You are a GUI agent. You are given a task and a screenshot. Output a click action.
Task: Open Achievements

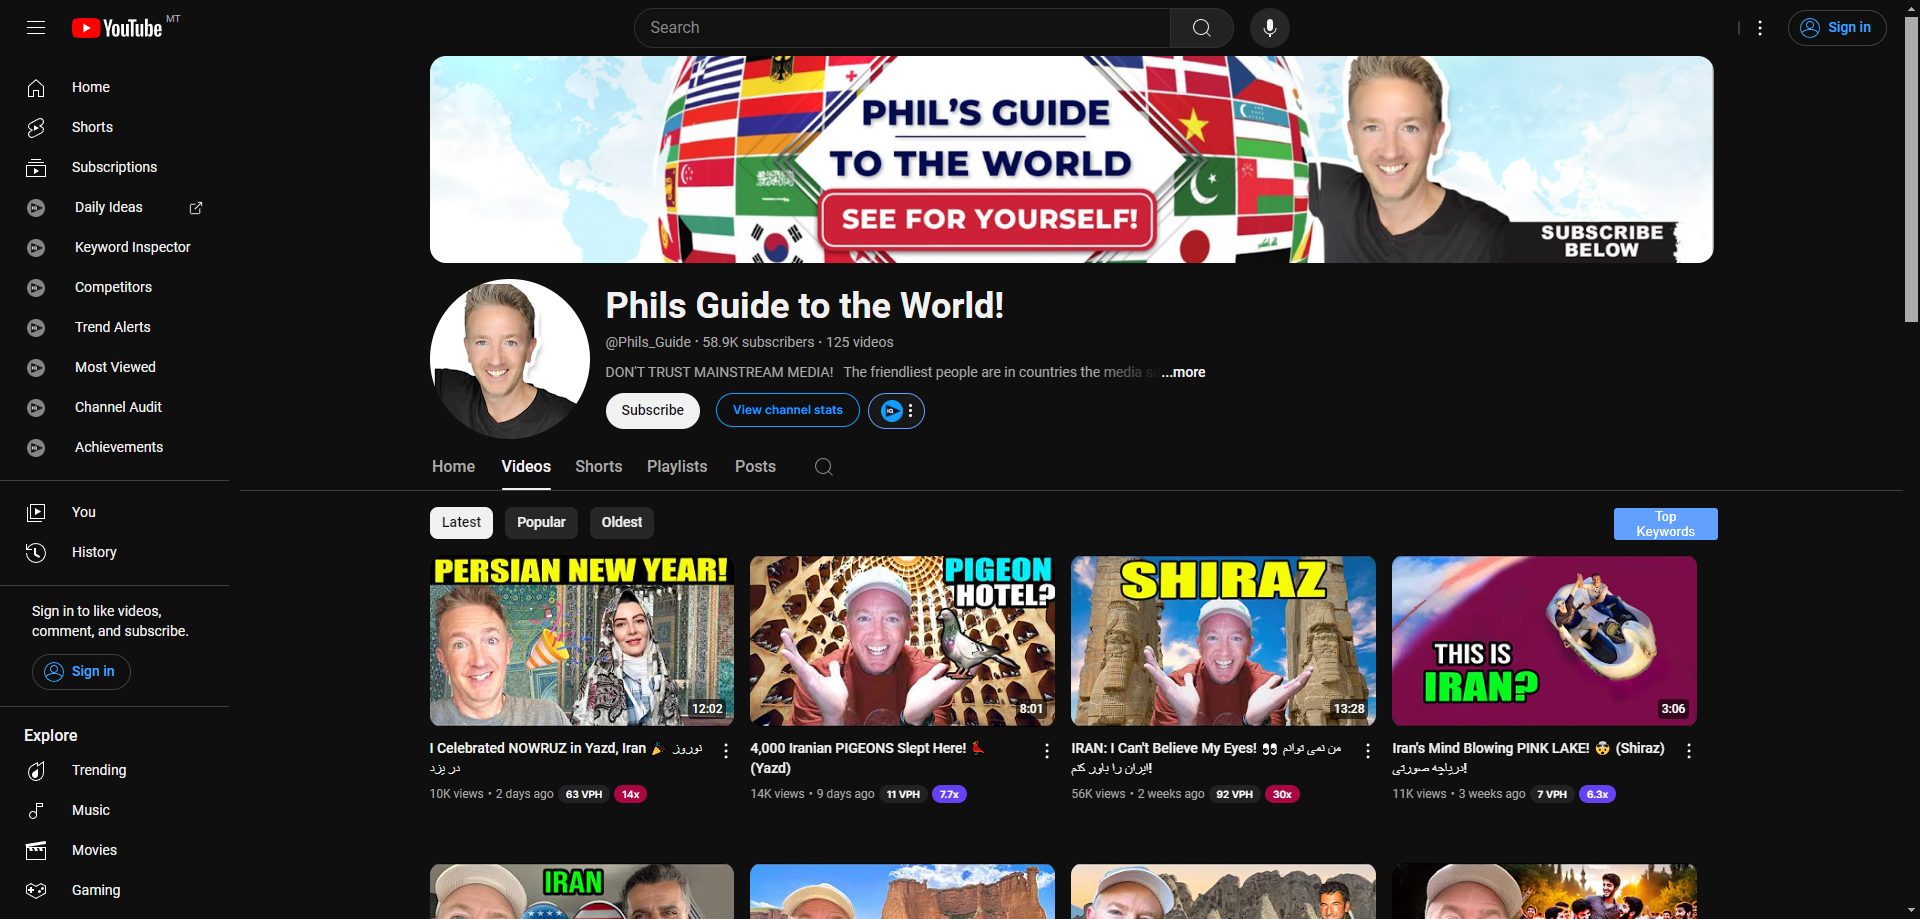114,447
